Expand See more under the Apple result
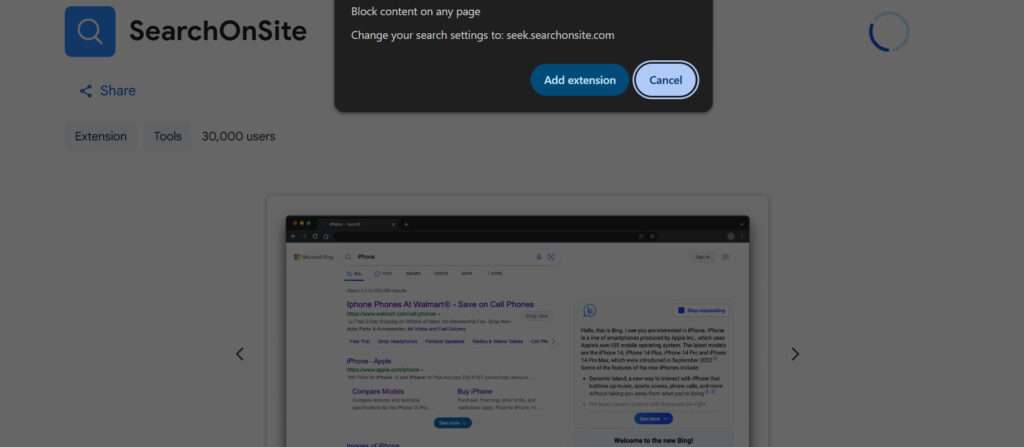1024x447 pixels. tap(453, 423)
